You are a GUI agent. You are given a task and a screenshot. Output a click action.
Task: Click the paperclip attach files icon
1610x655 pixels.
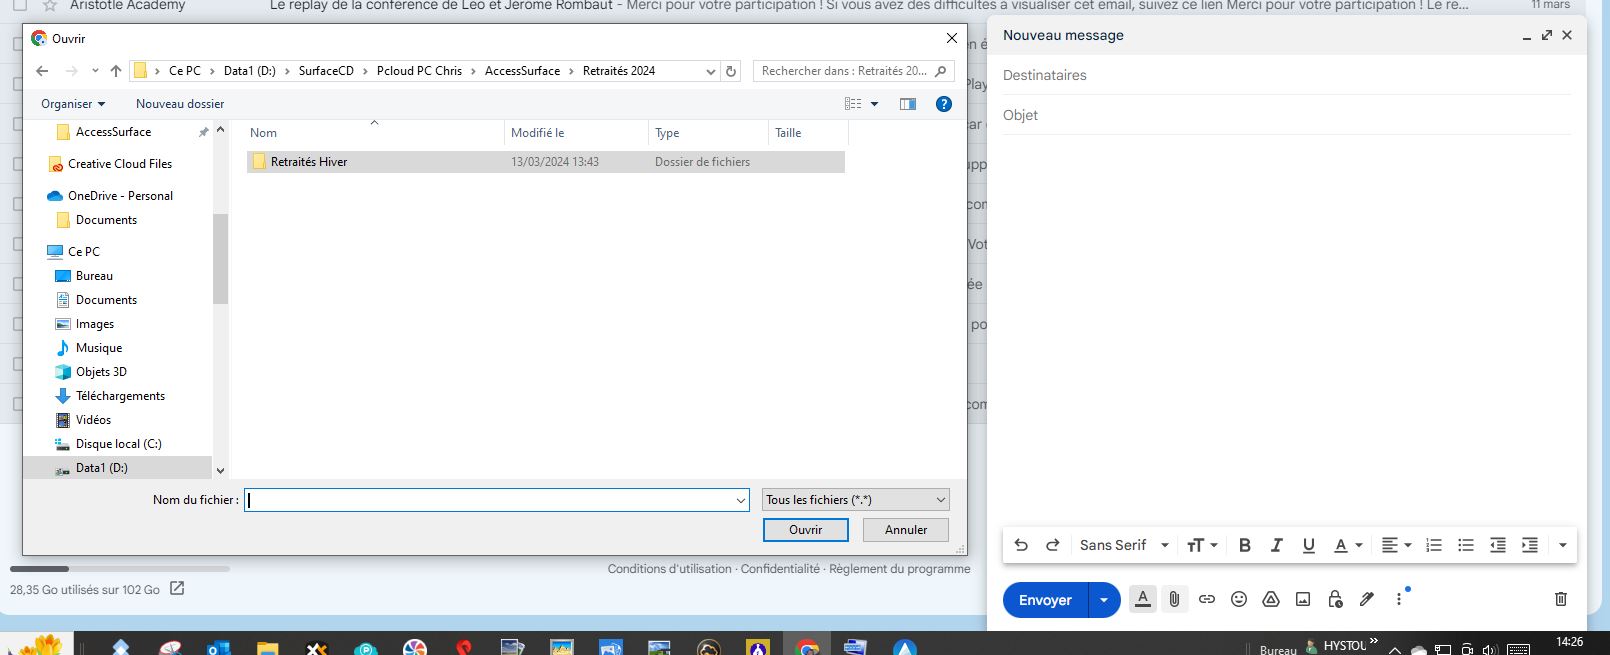1175,599
